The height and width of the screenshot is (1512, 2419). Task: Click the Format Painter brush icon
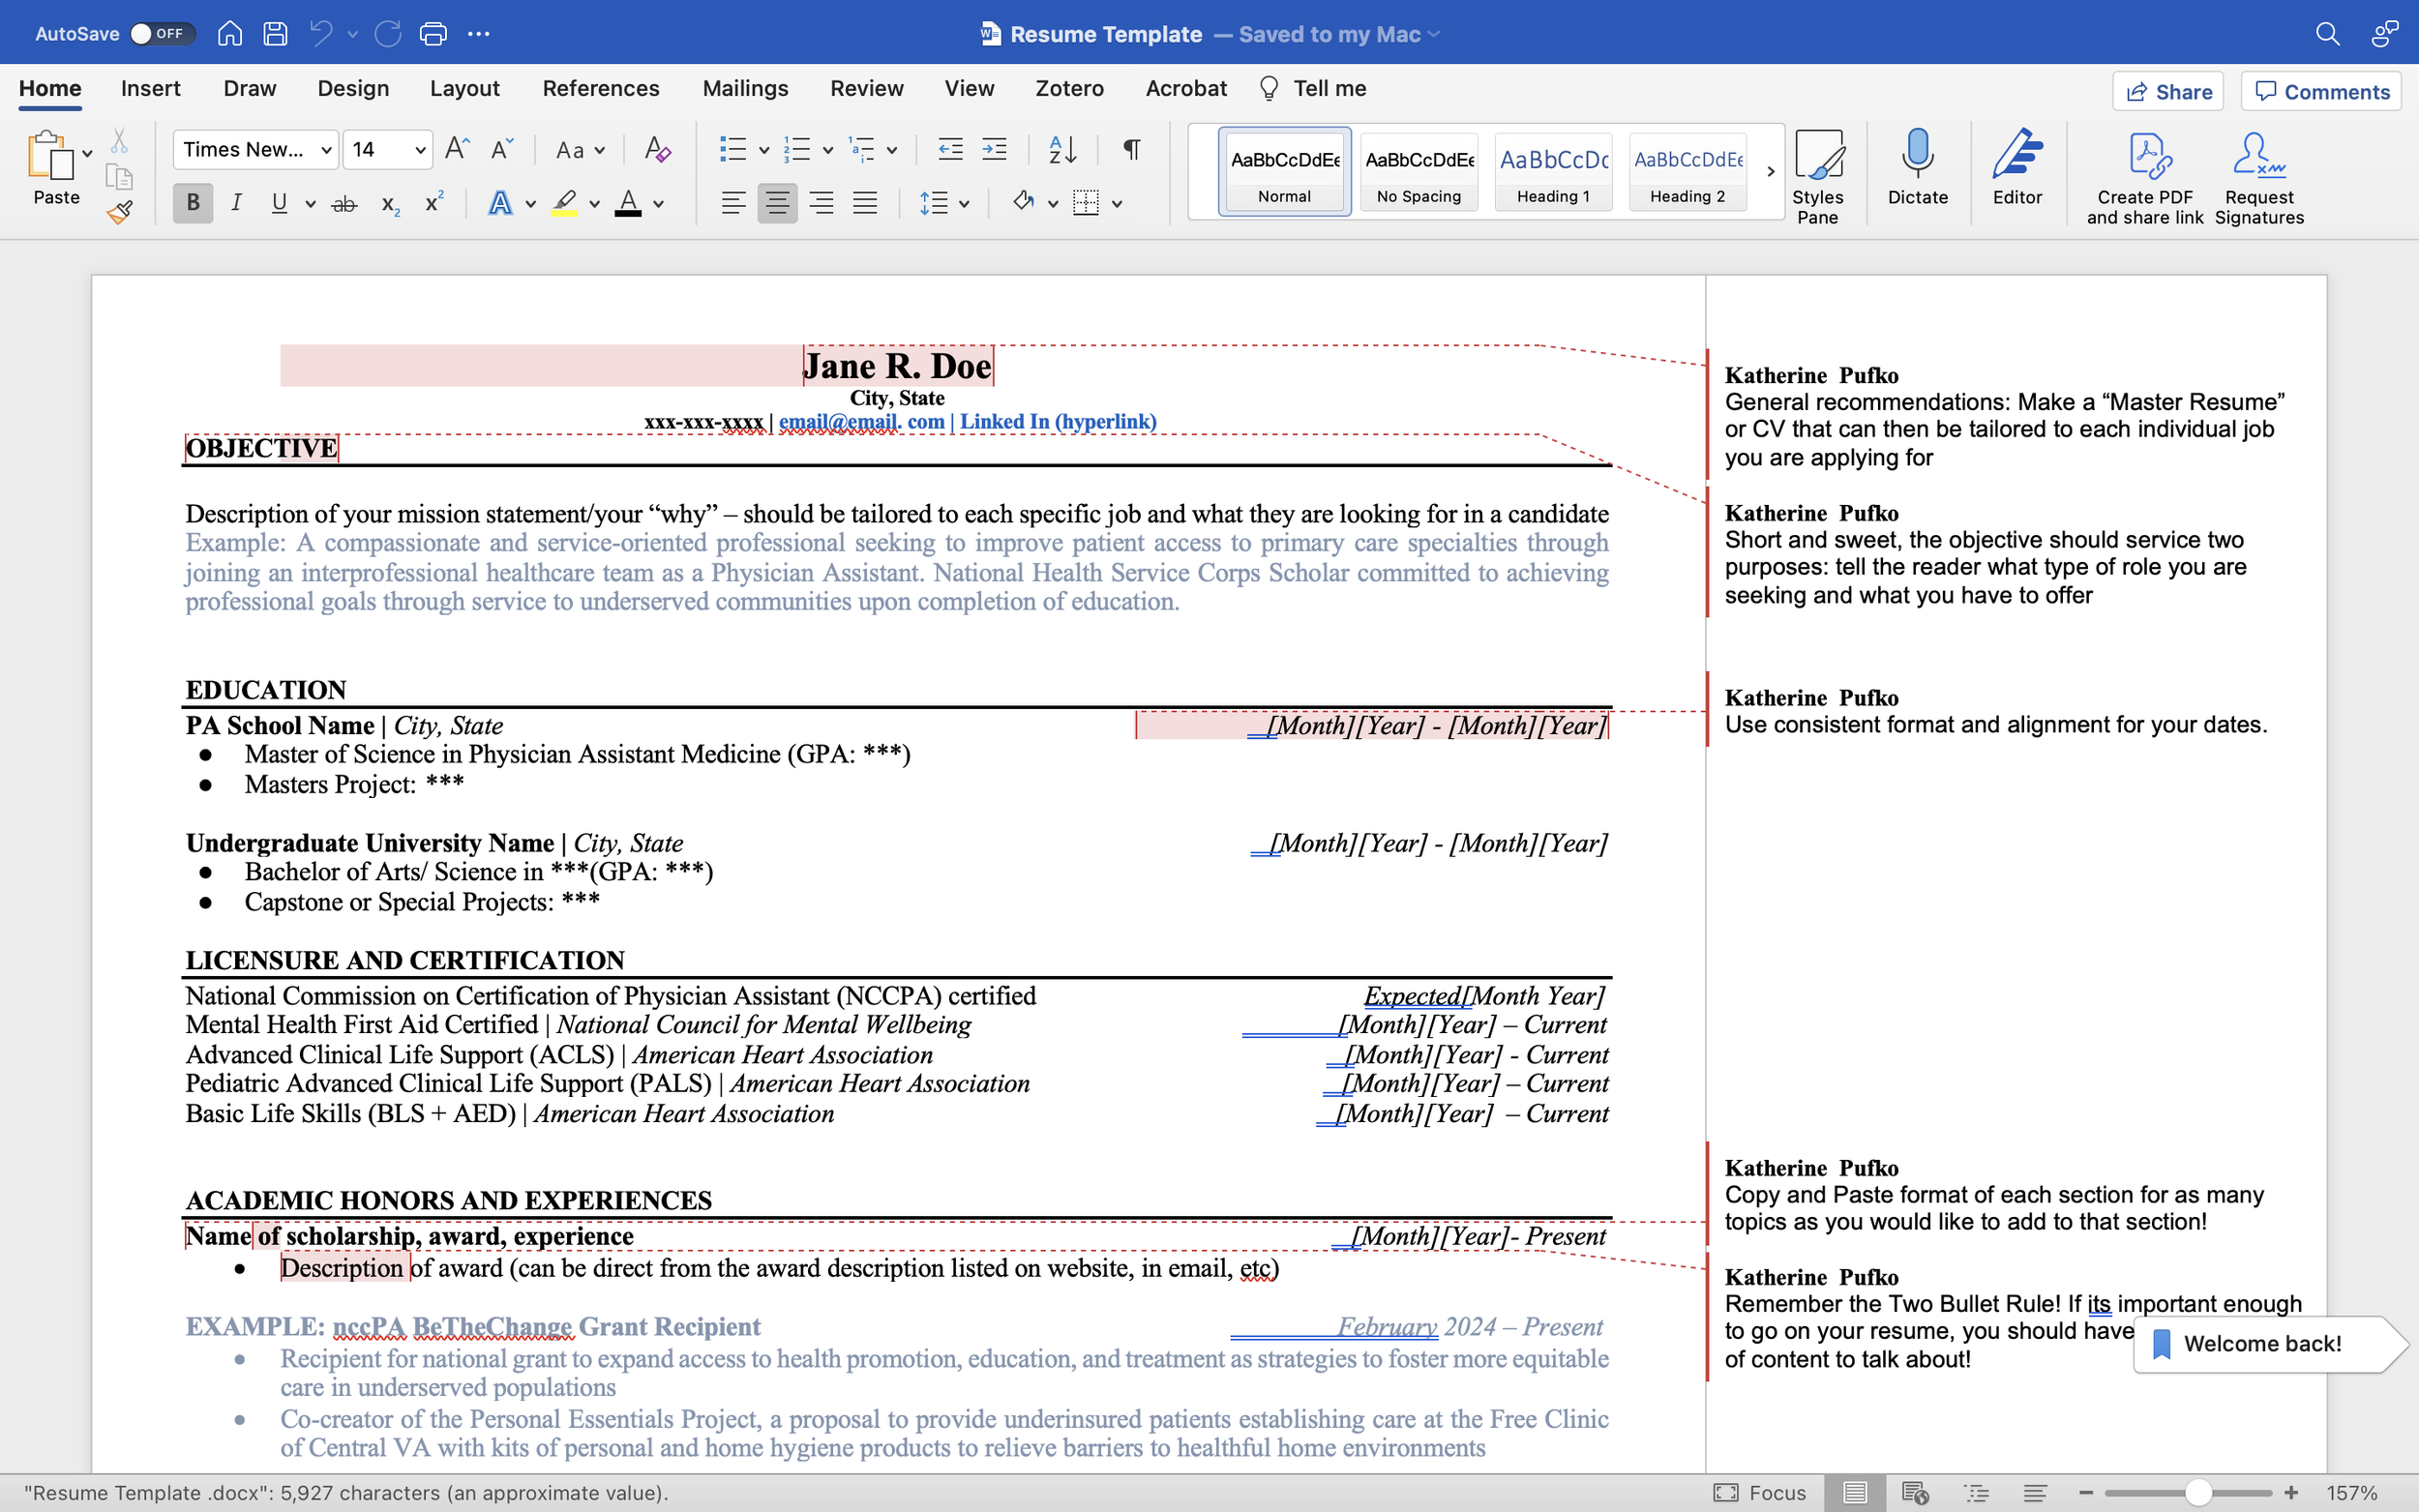(120, 211)
